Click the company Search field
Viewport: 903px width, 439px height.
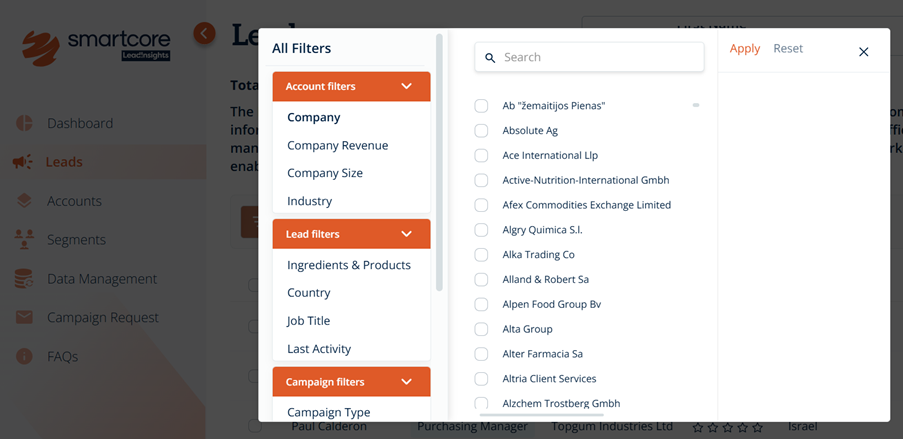pyautogui.click(x=600, y=58)
